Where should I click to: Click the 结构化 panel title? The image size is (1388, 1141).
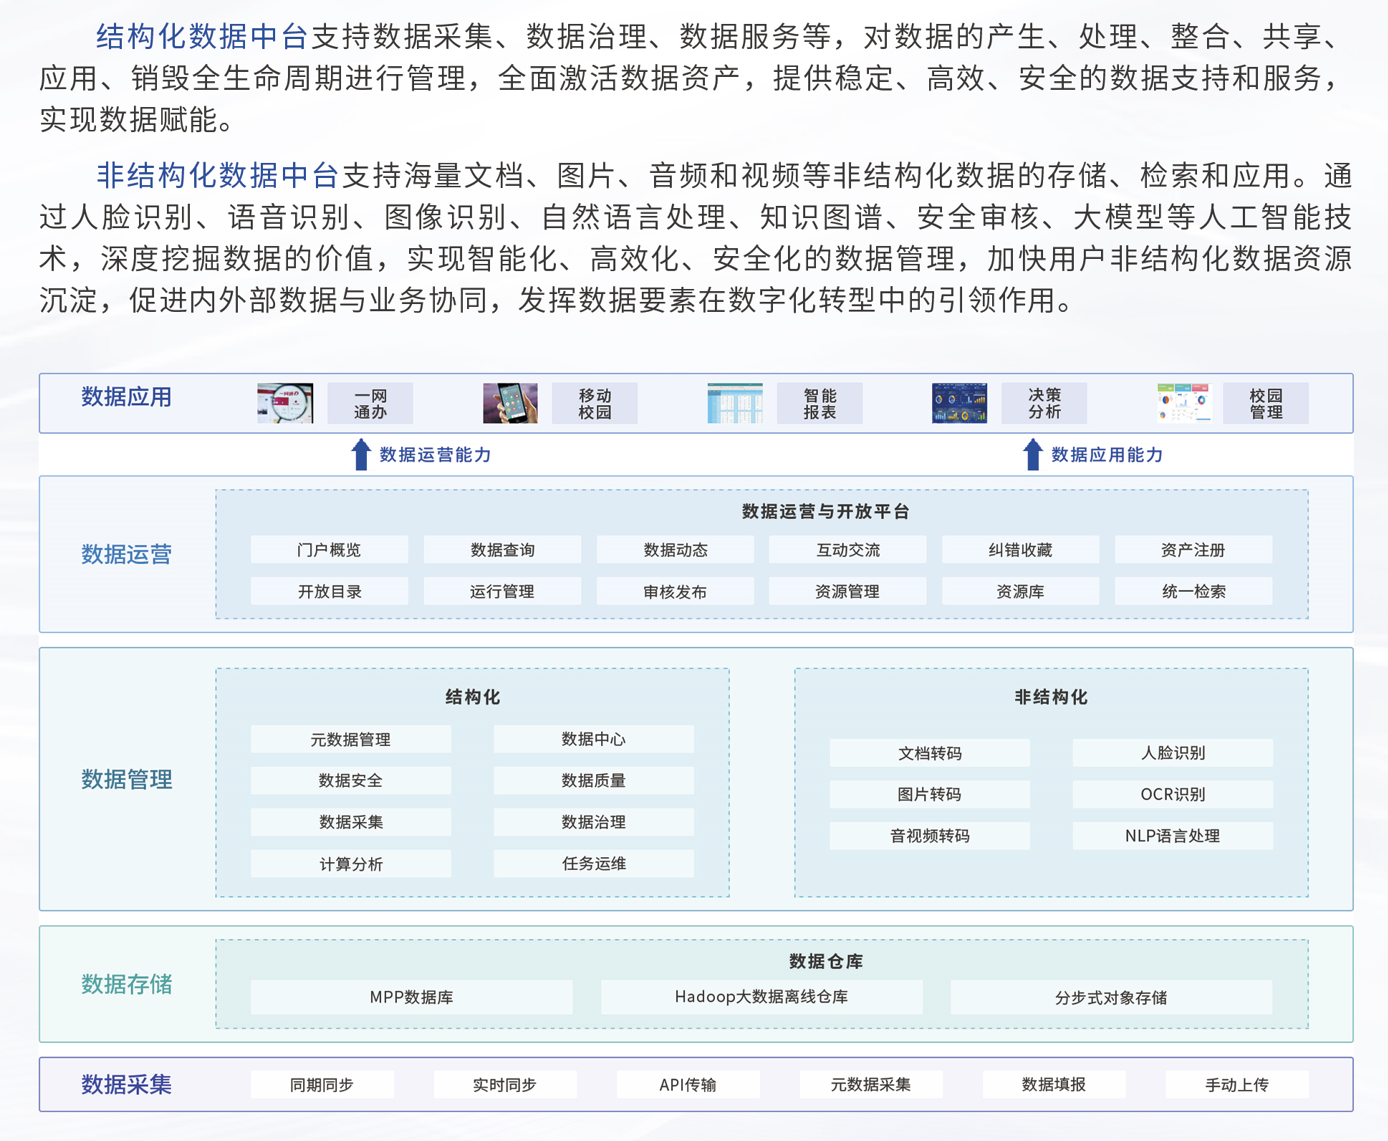(x=472, y=697)
